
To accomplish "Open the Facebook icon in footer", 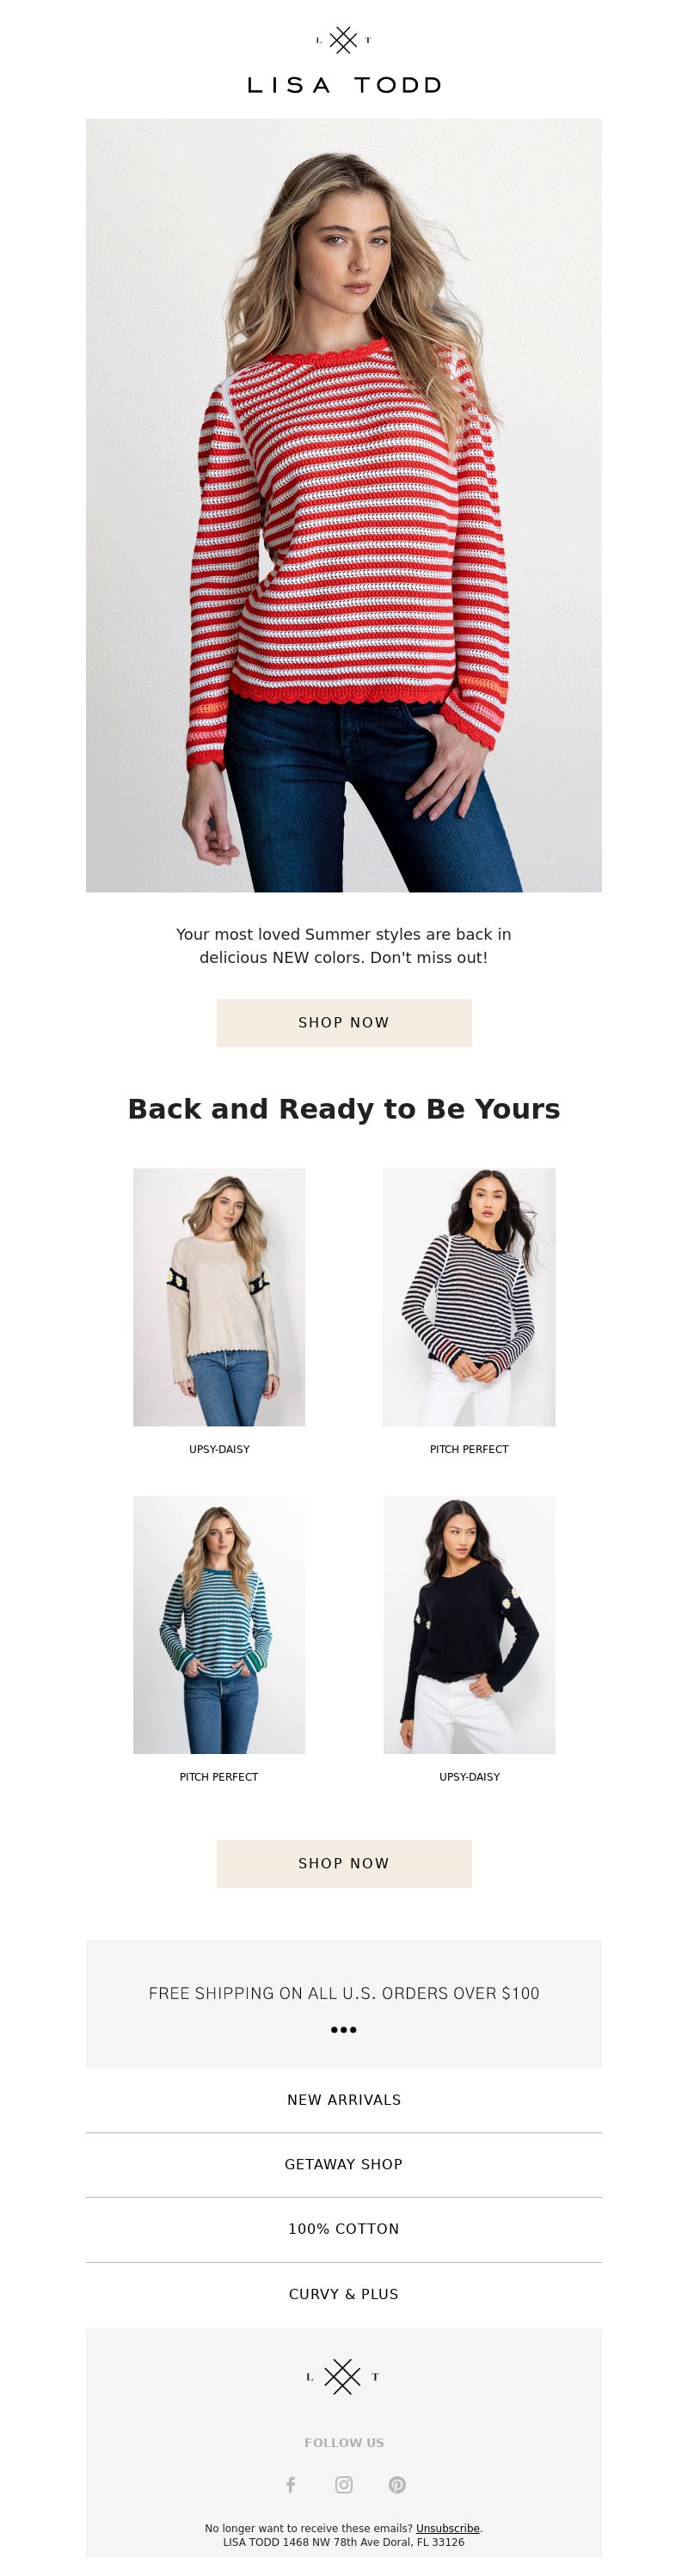I will click(x=291, y=2484).
